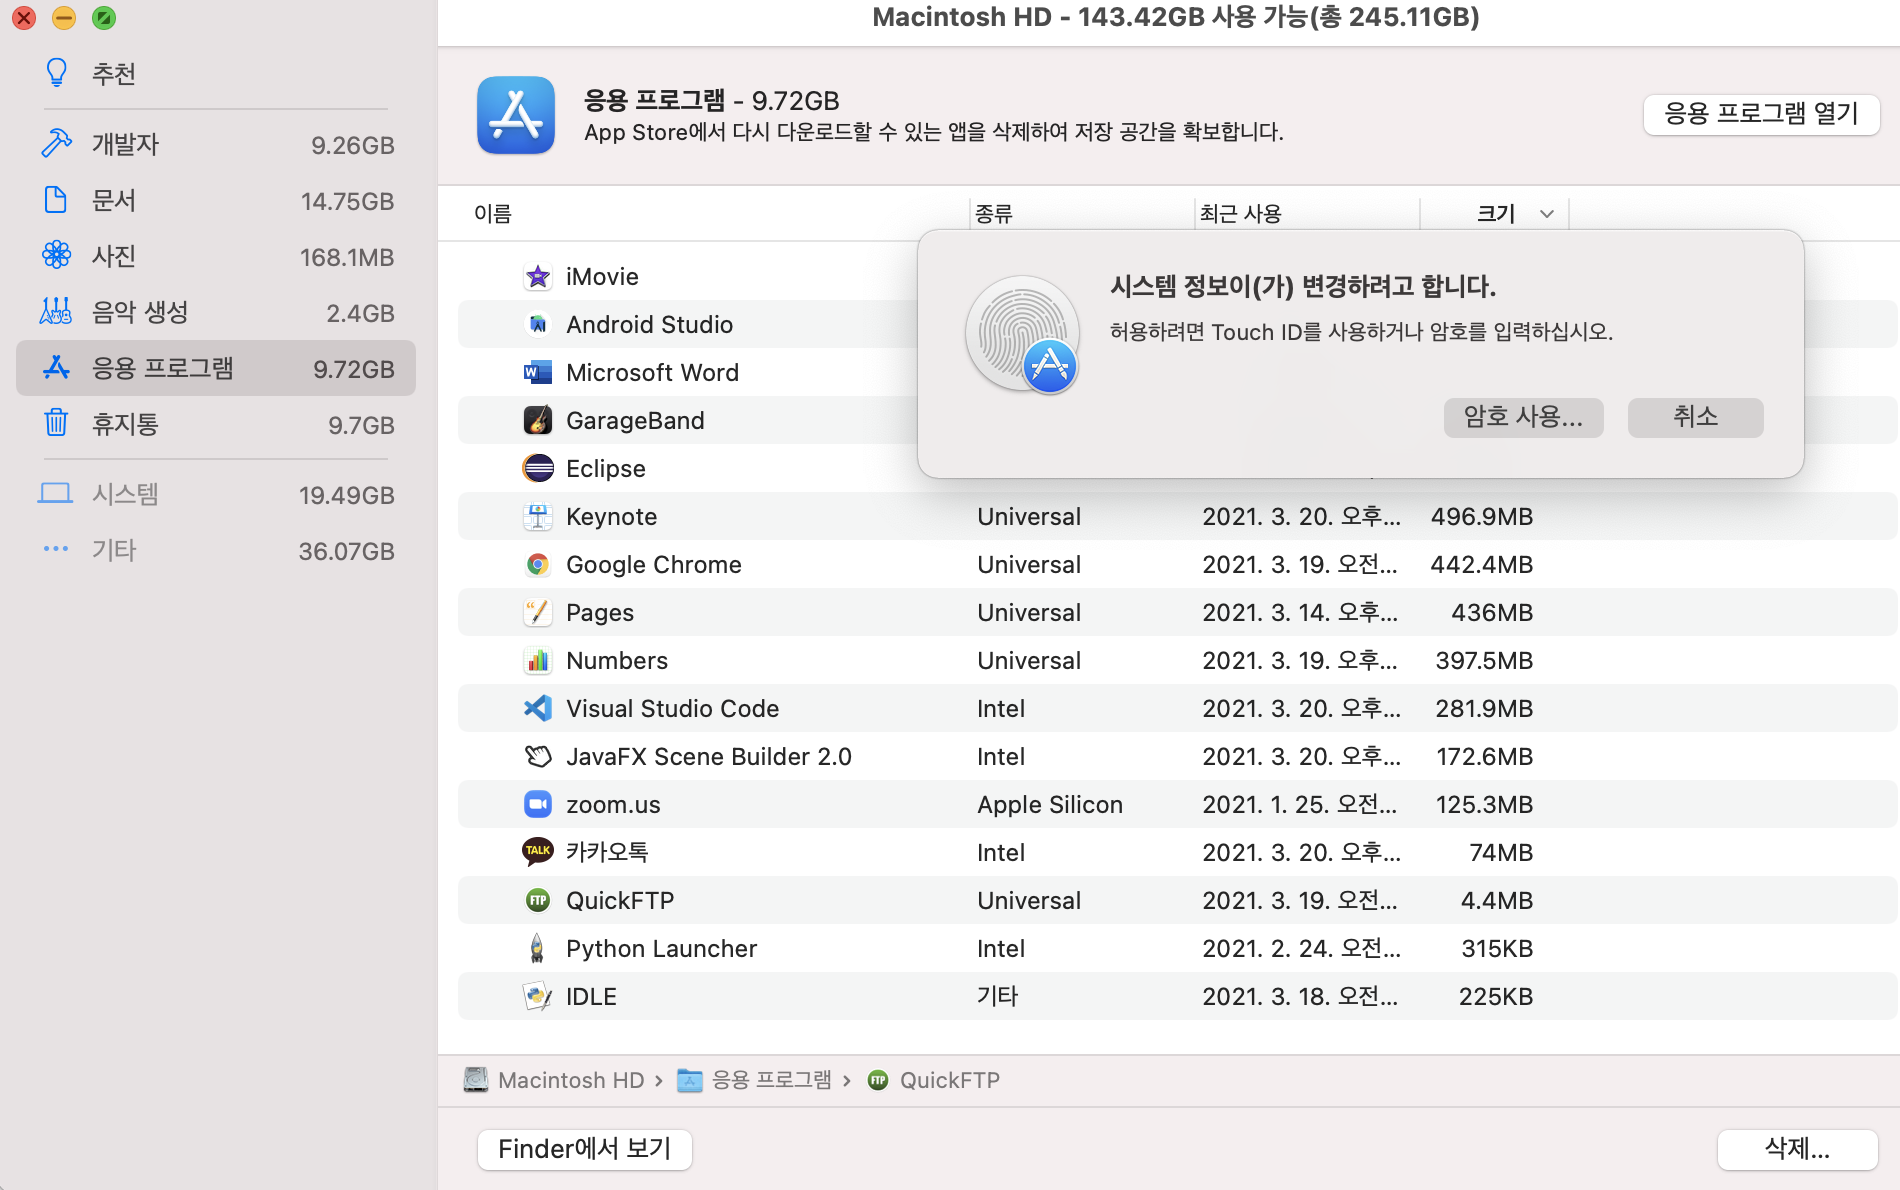
Task: Click the Touch ID fingerprint icon
Action: pos(1022,335)
